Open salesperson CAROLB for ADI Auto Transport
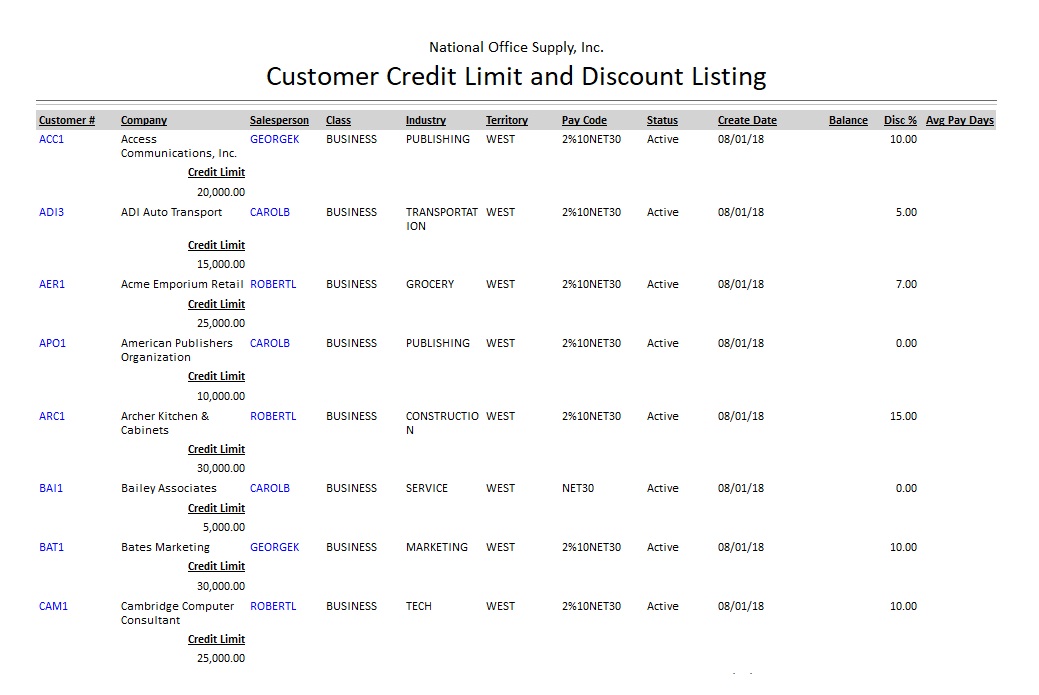 (270, 213)
